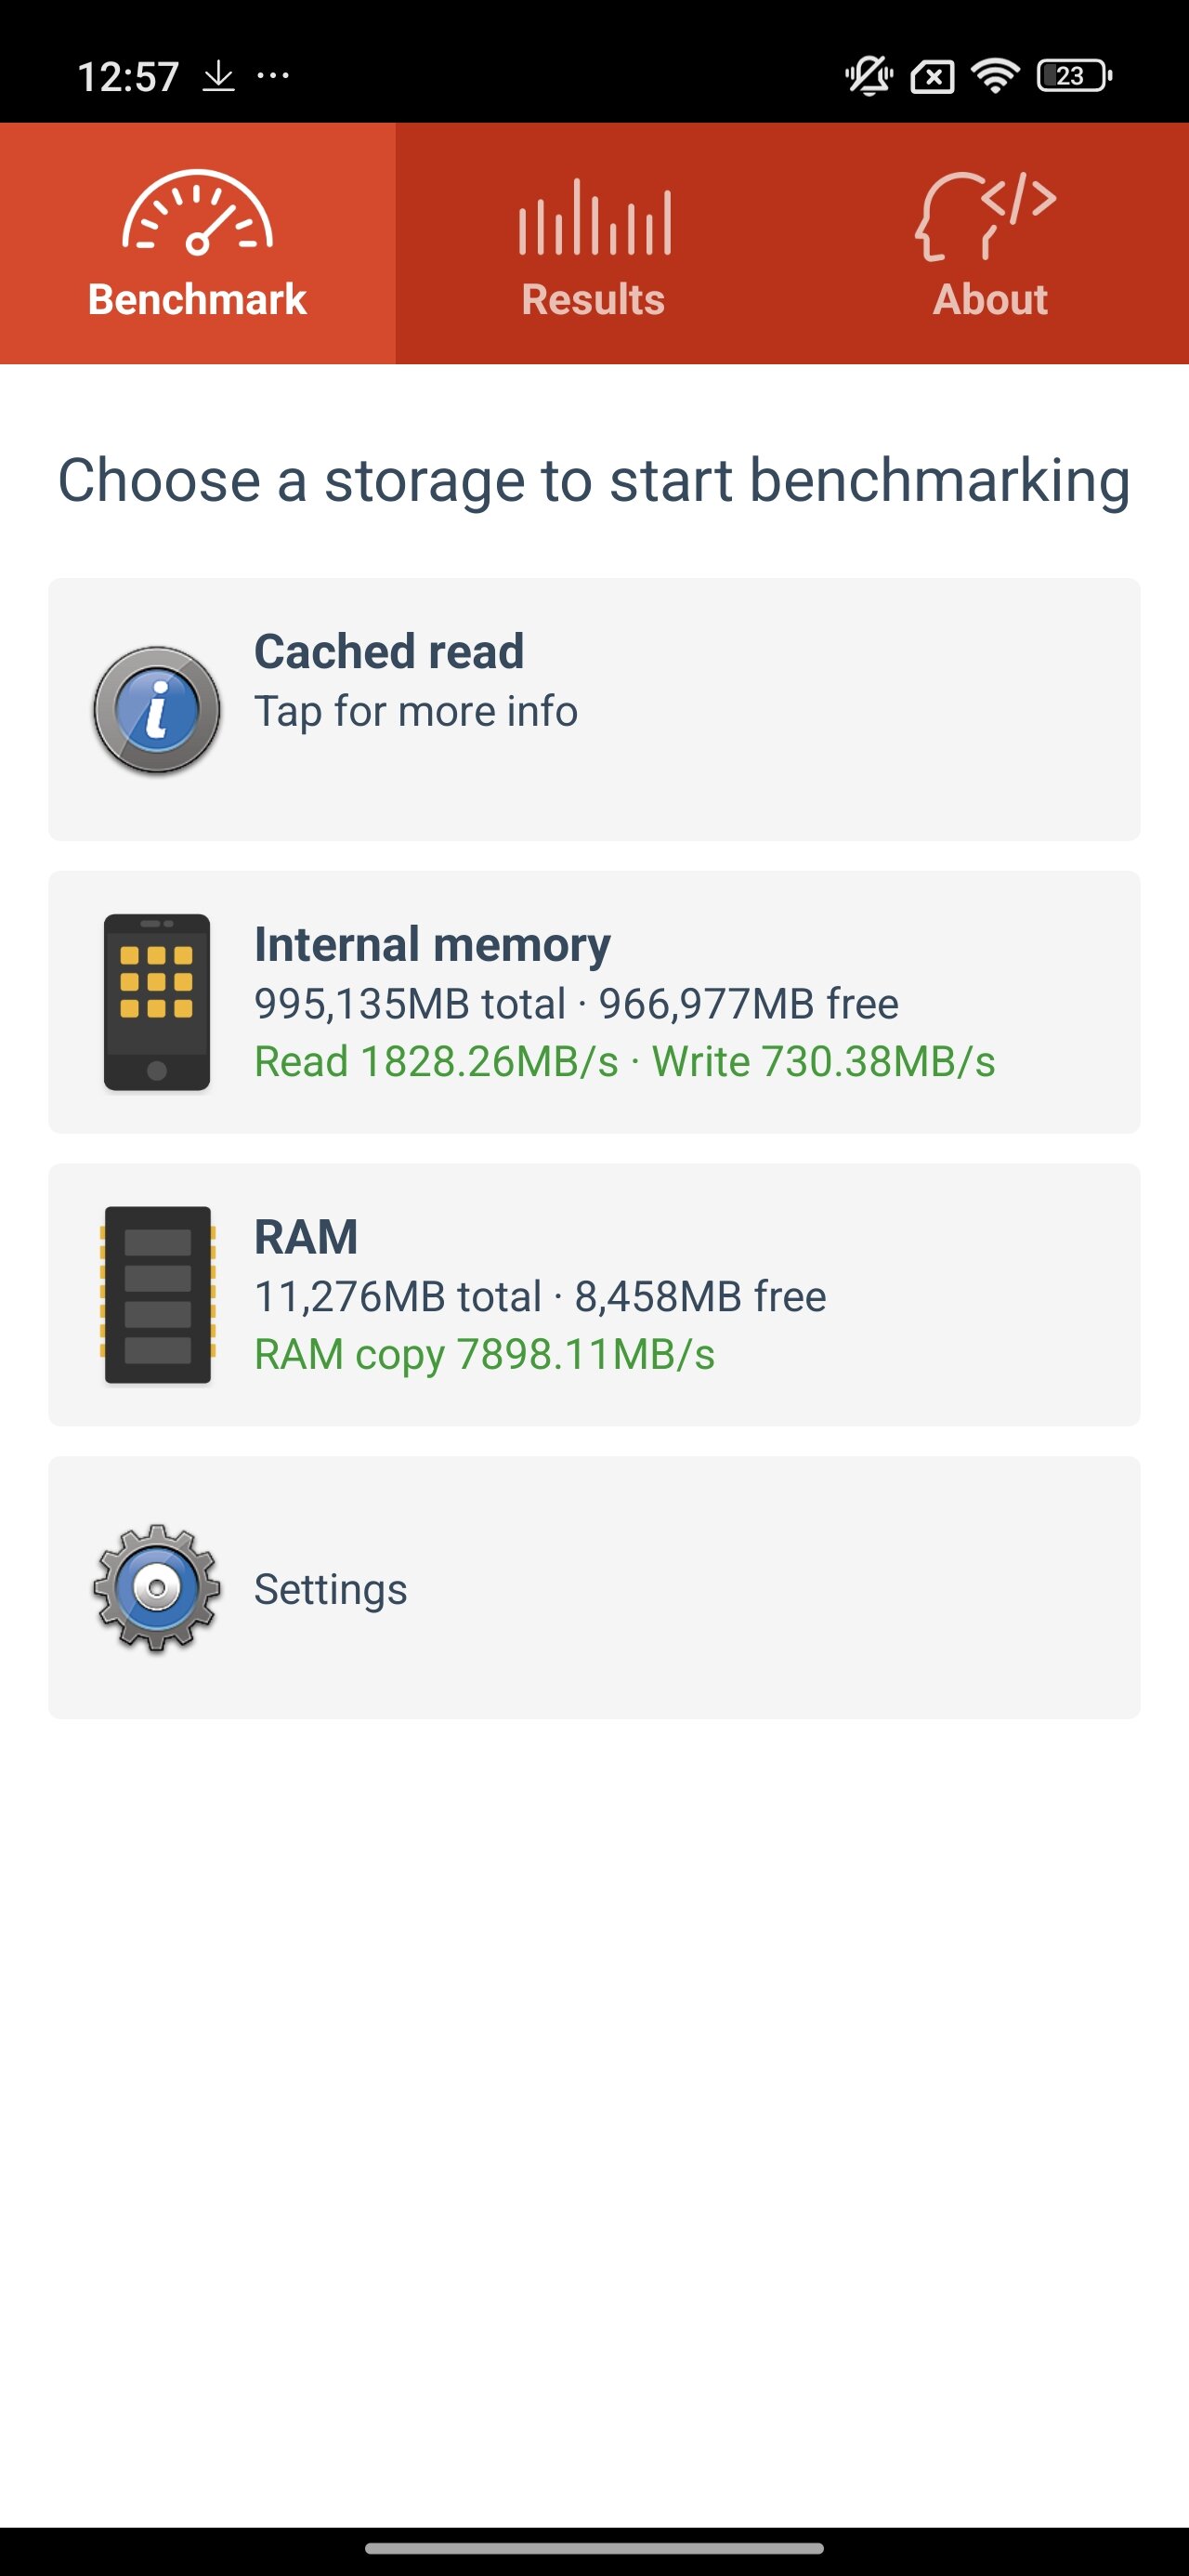This screenshot has height=2576, width=1189.
Task: Tap the Benchmark speedometer icon
Action: (197, 213)
